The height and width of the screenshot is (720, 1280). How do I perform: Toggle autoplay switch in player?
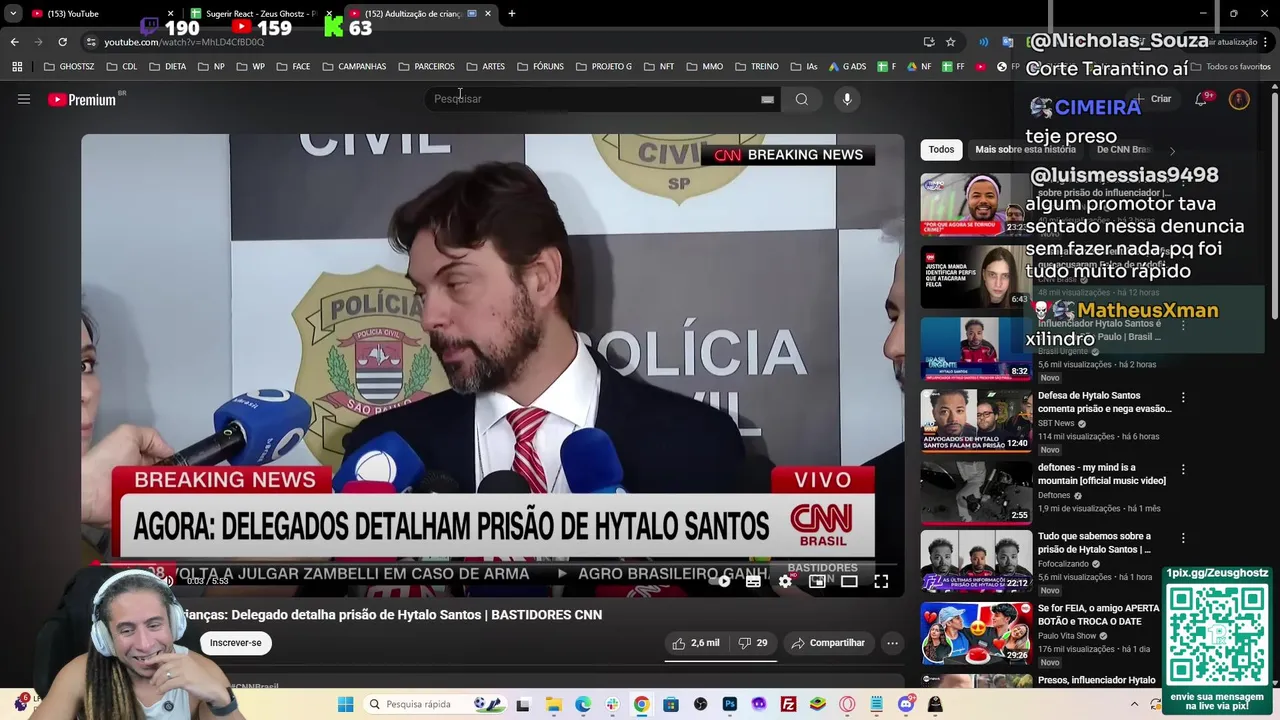click(722, 581)
